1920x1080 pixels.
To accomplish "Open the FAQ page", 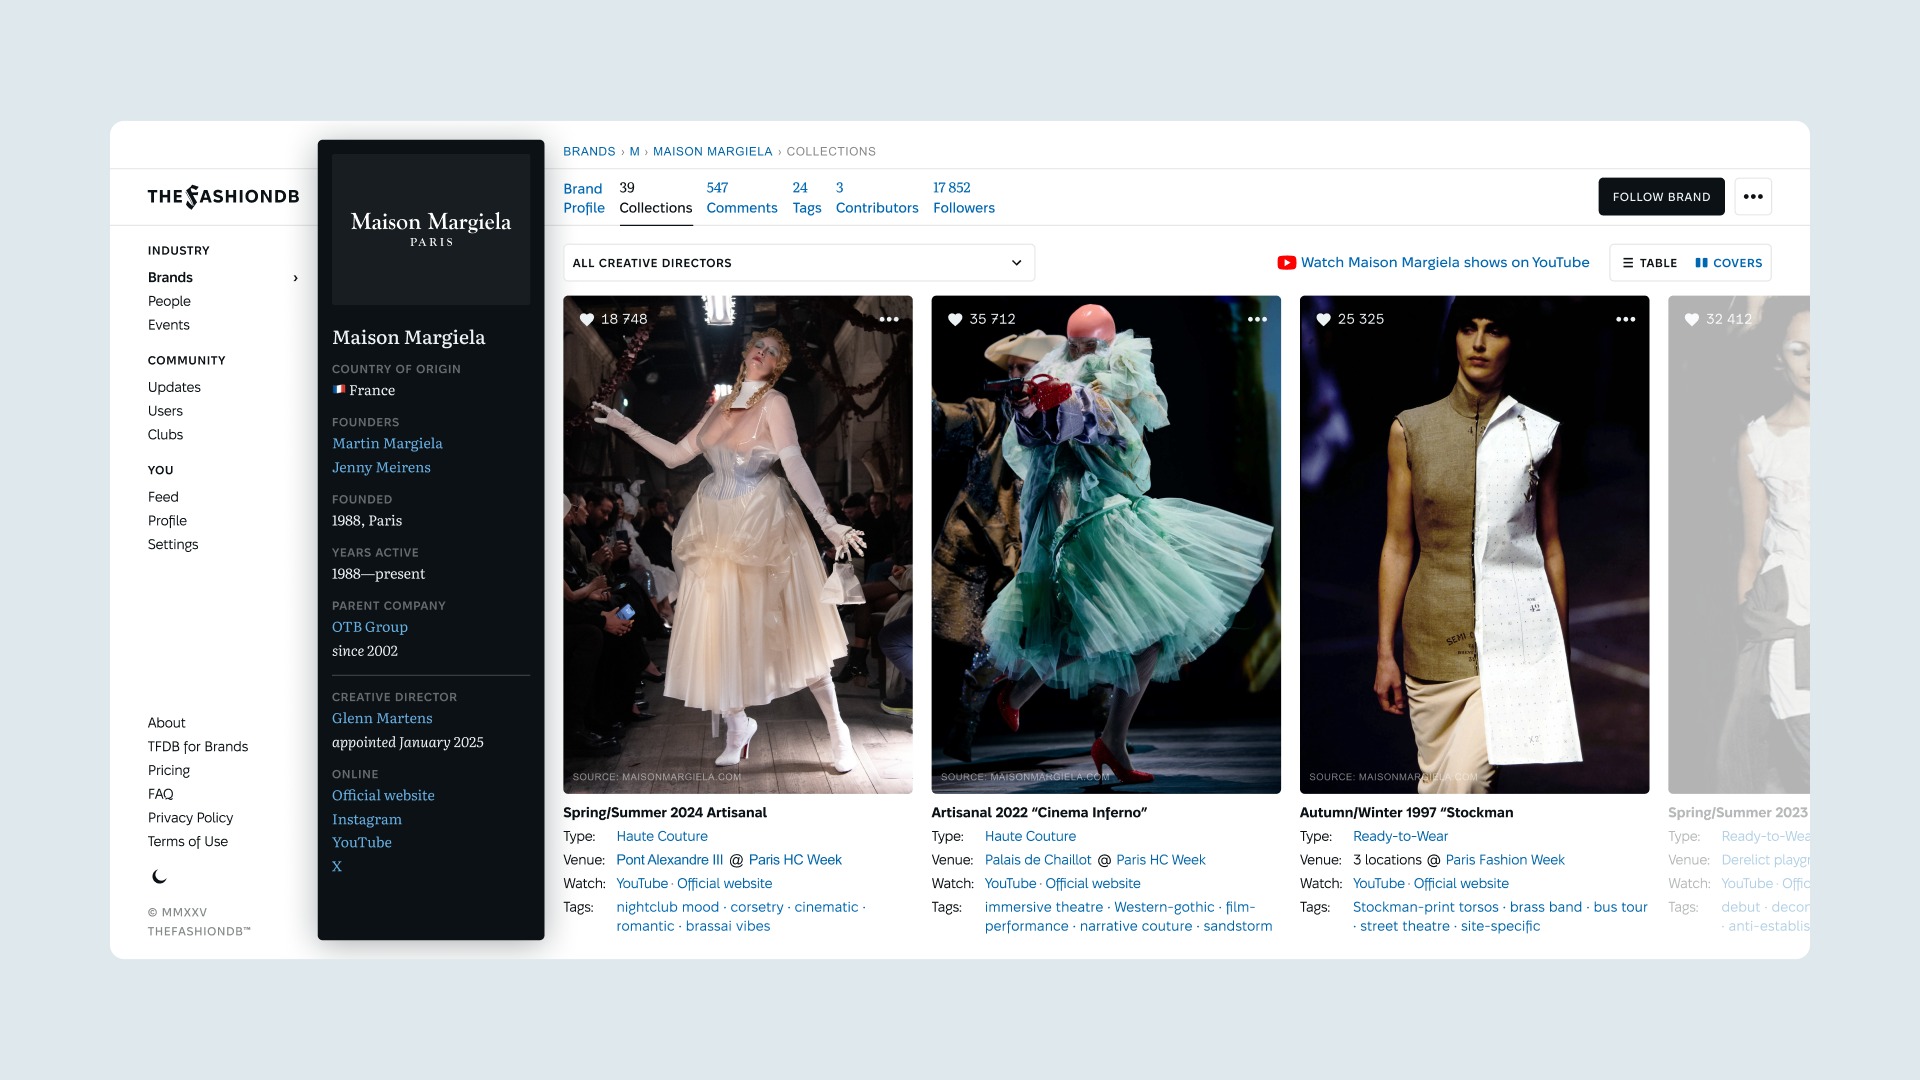I will click(x=161, y=794).
